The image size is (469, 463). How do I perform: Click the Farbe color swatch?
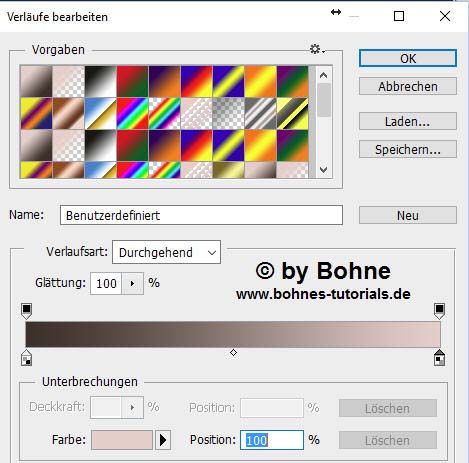122,440
